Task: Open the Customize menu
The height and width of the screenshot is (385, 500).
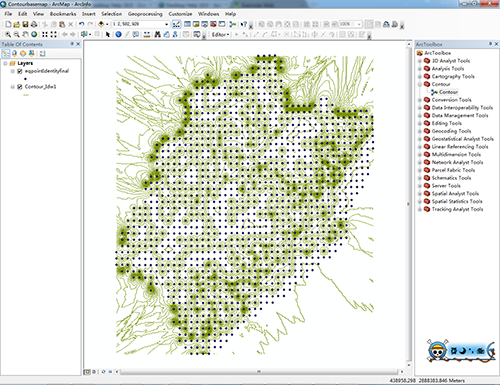Action: point(180,14)
